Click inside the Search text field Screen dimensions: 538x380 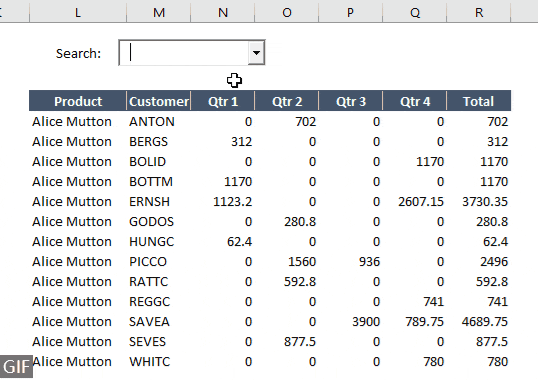[184, 53]
